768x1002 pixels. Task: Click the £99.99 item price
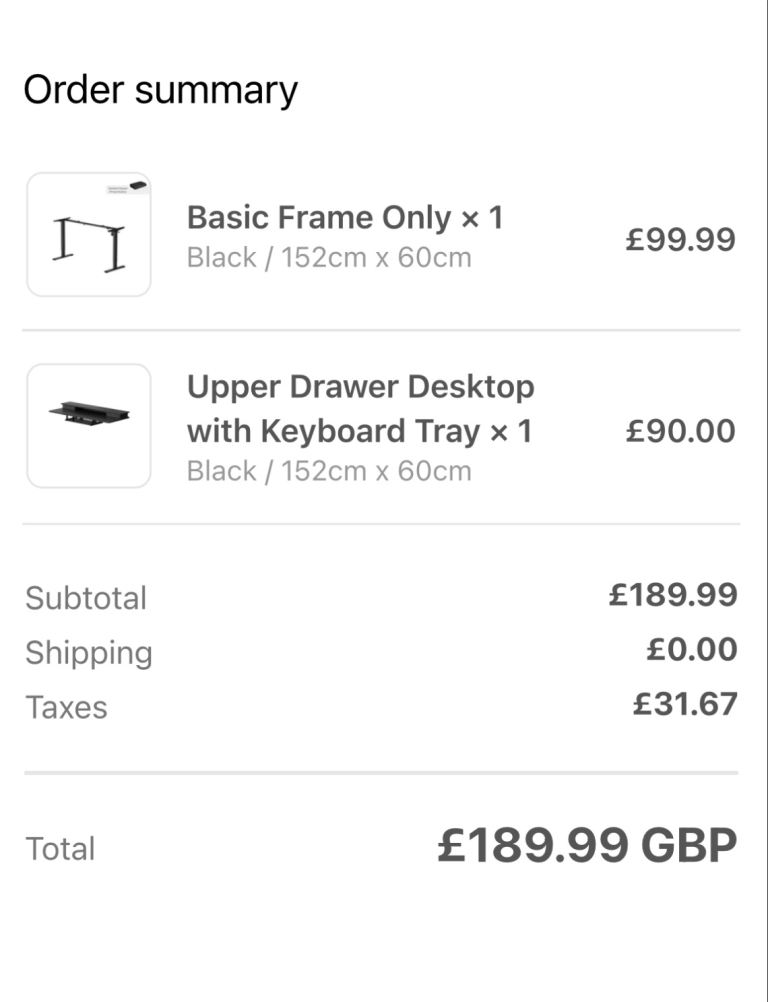pos(680,239)
